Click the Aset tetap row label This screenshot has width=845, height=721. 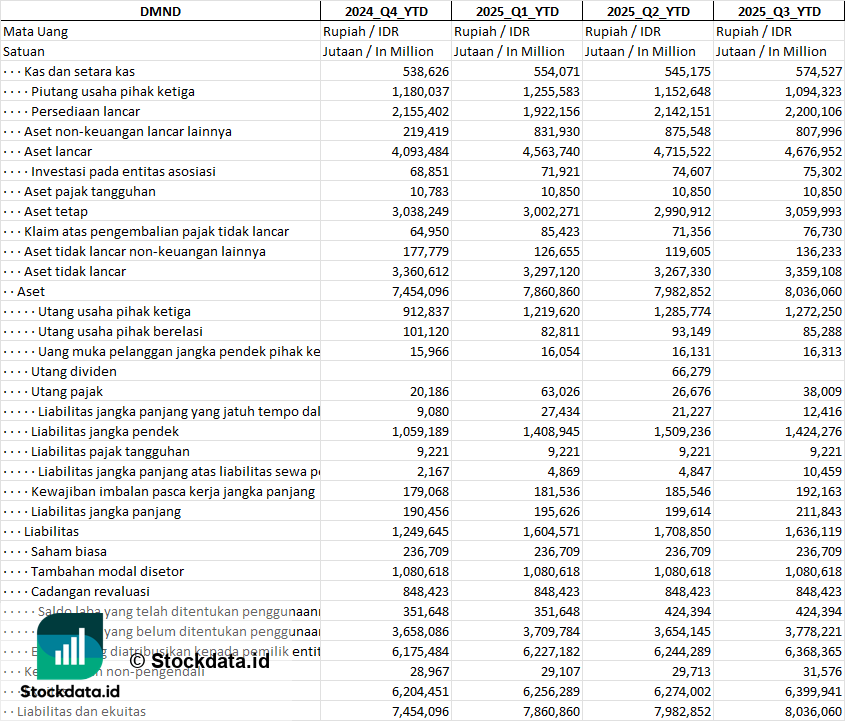point(56,211)
